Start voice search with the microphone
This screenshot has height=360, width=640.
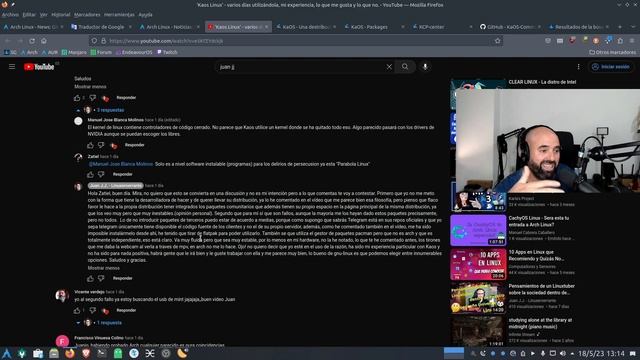(x=425, y=67)
